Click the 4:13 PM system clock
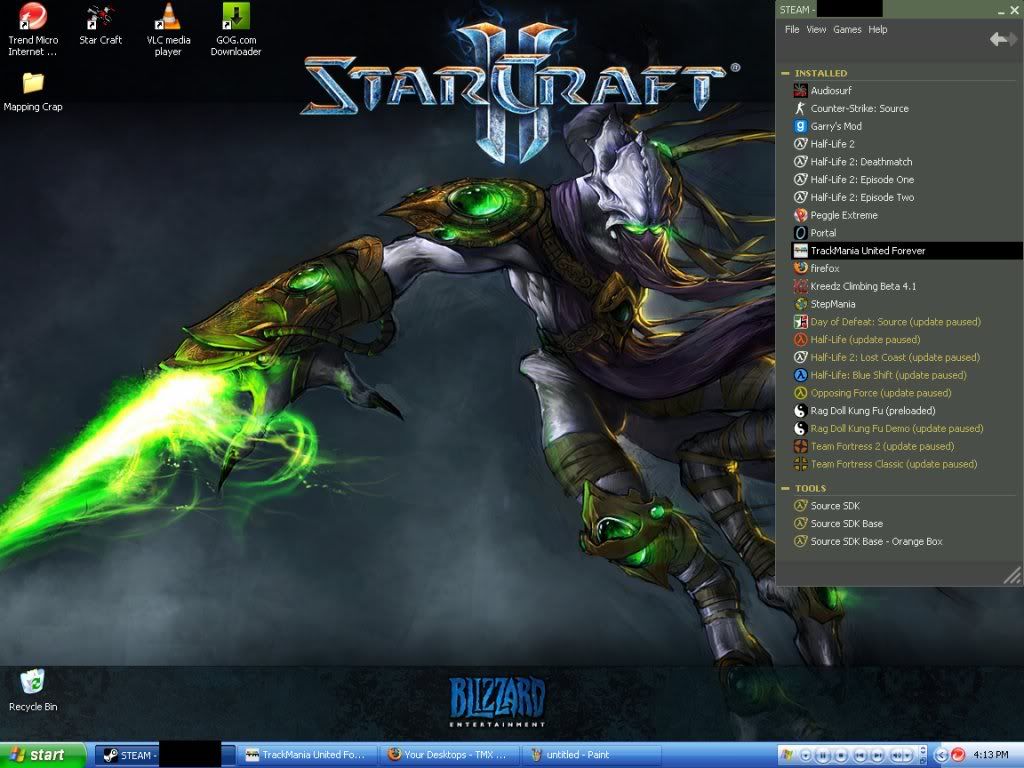The height and width of the screenshot is (768, 1024). click(991, 754)
